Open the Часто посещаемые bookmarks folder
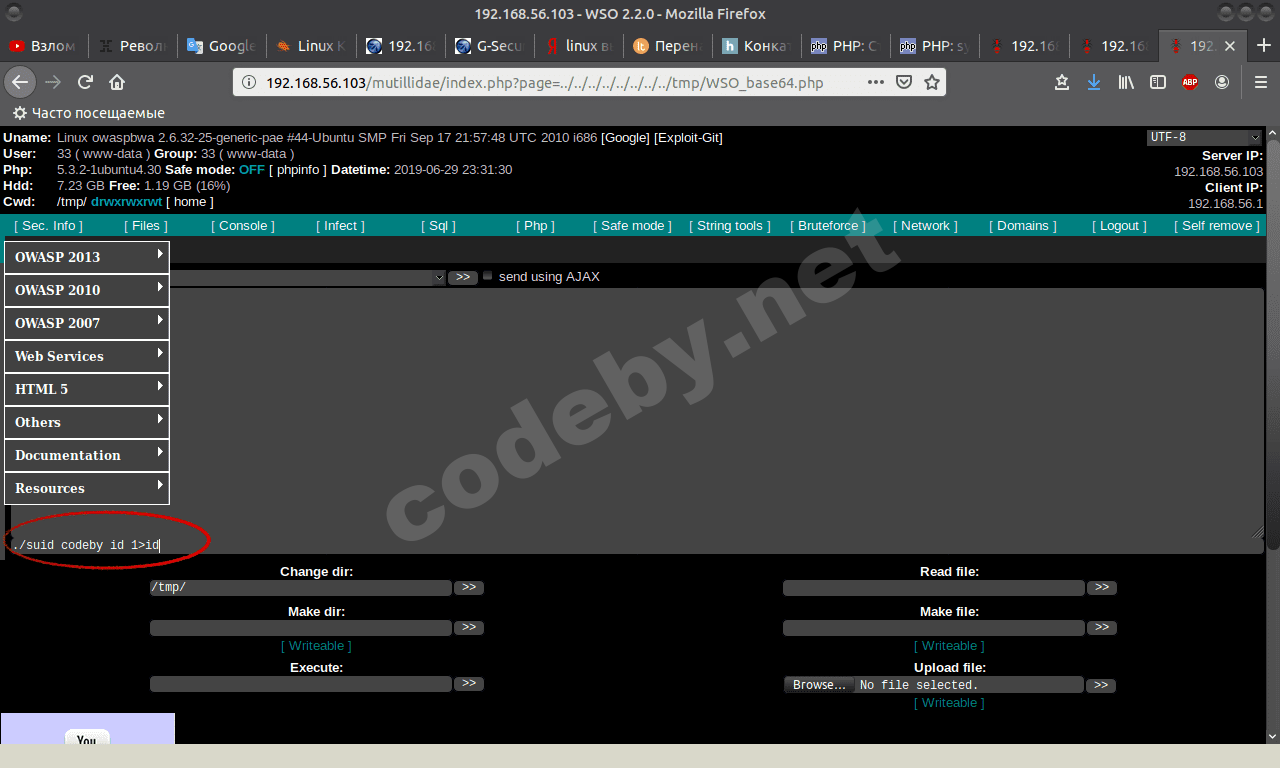The image size is (1280, 768). tap(88, 113)
